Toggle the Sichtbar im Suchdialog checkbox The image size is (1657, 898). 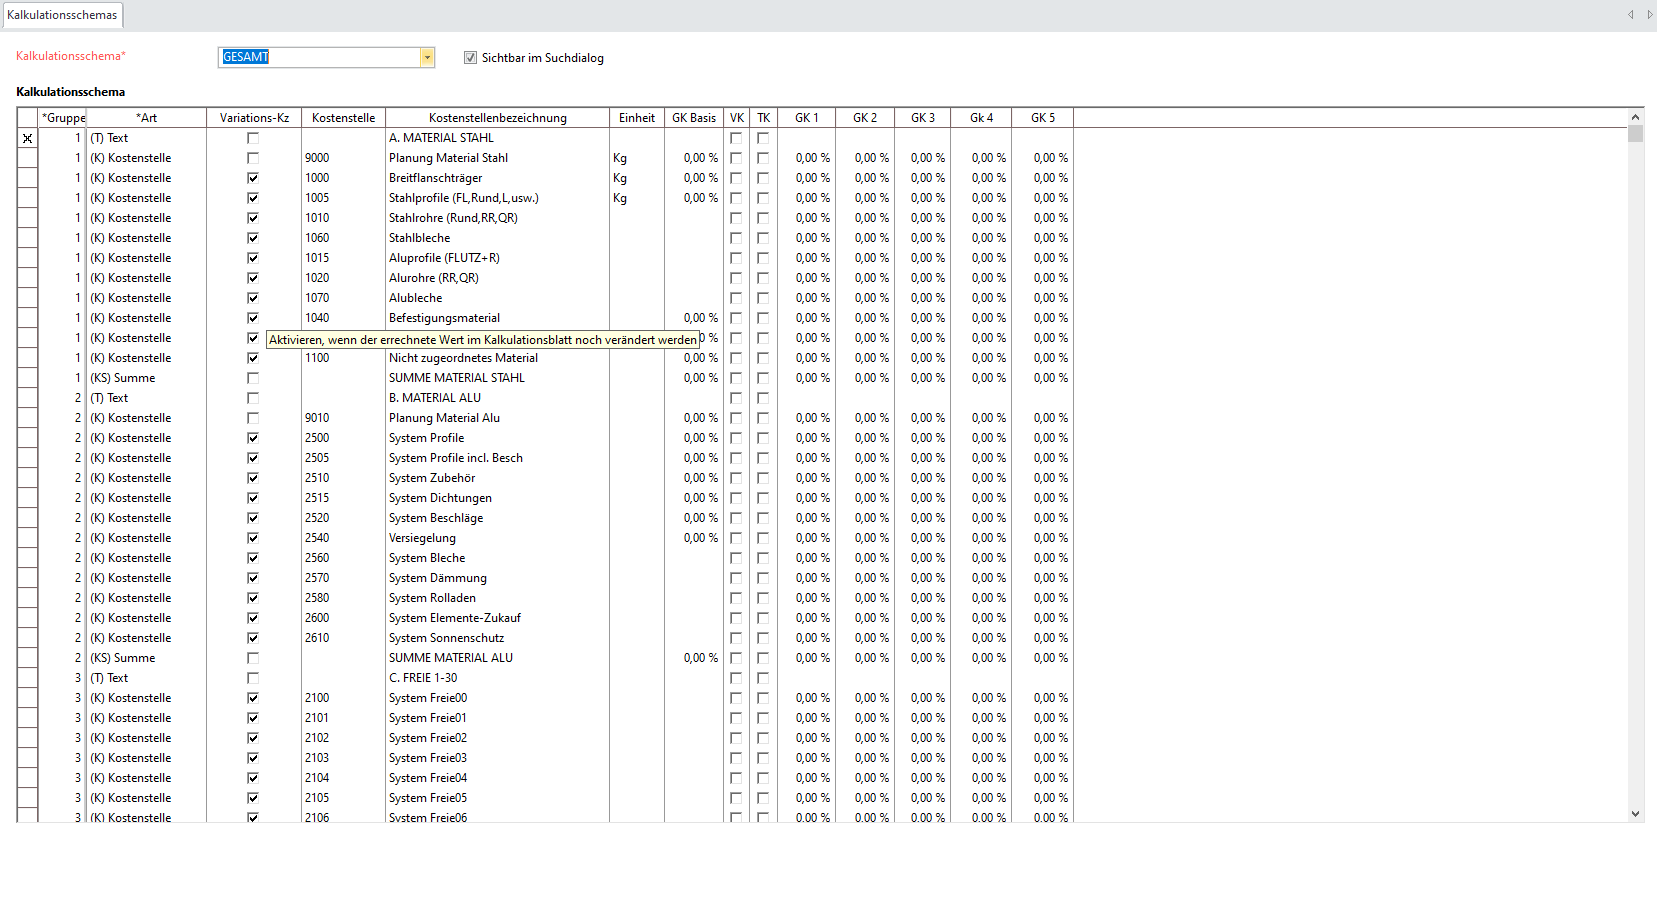click(470, 58)
